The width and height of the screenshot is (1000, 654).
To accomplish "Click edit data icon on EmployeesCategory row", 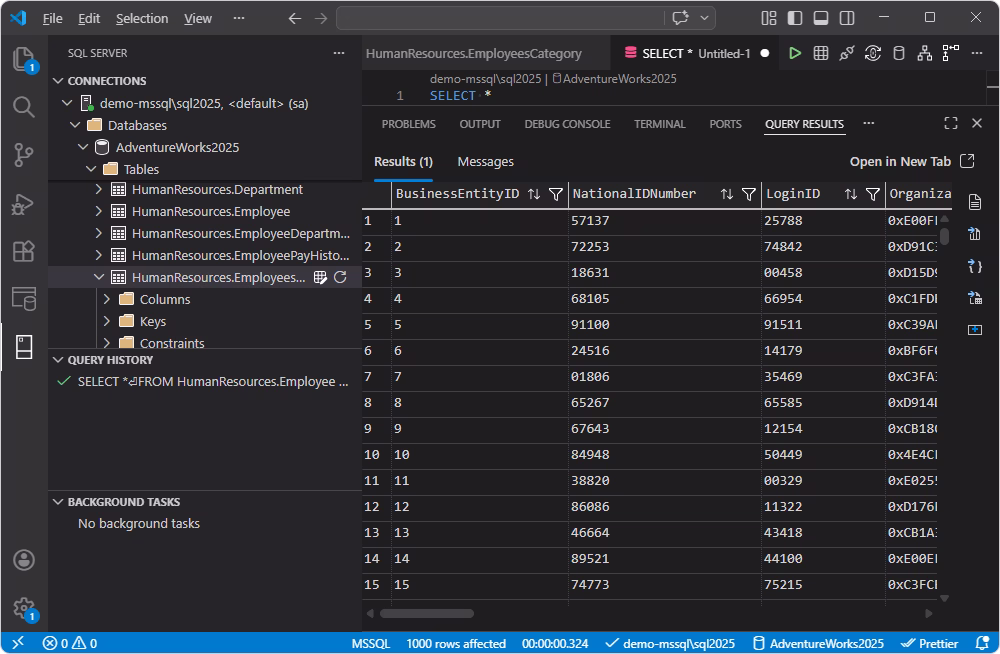I will 320,277.
